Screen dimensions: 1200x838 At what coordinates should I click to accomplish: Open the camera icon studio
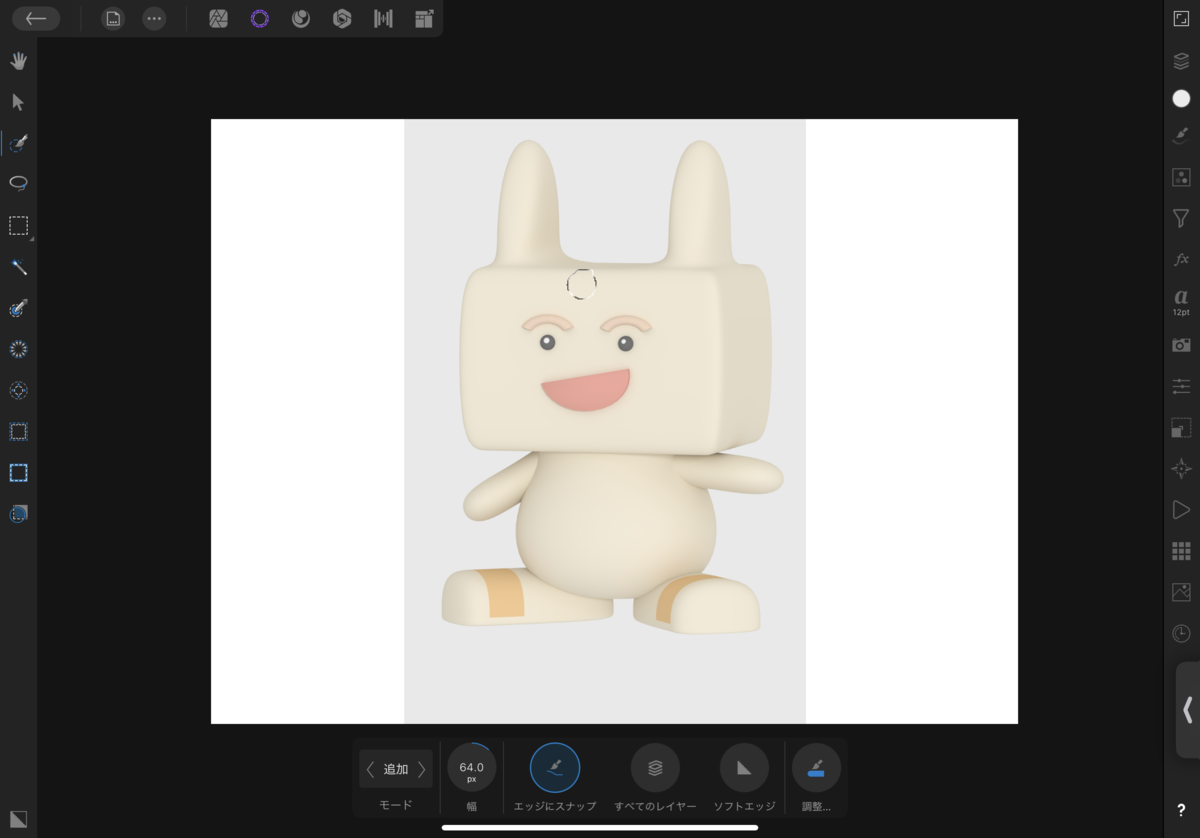(x=1181, y=345)
